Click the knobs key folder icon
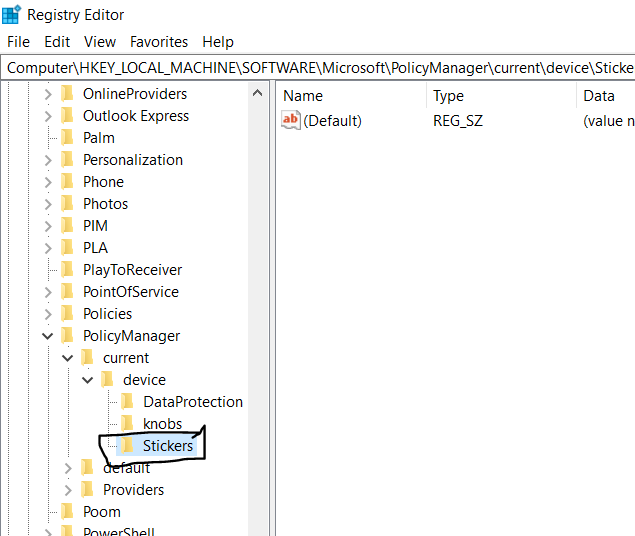Image resolution: width=635 pixels, height=536 pixels. 127,424
